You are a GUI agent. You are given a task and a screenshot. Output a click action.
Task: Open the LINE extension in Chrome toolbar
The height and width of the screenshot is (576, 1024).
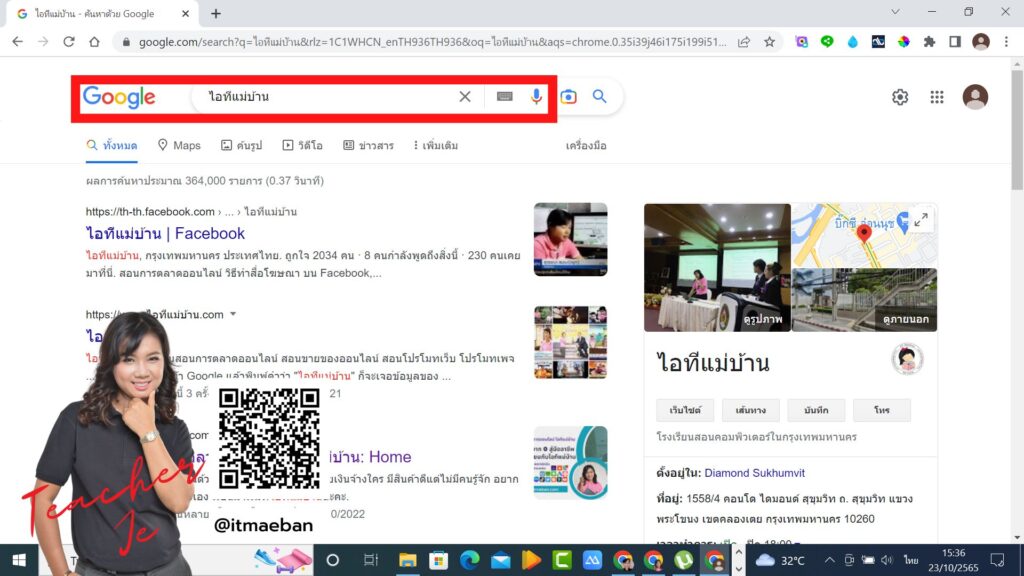click(827, 40)
